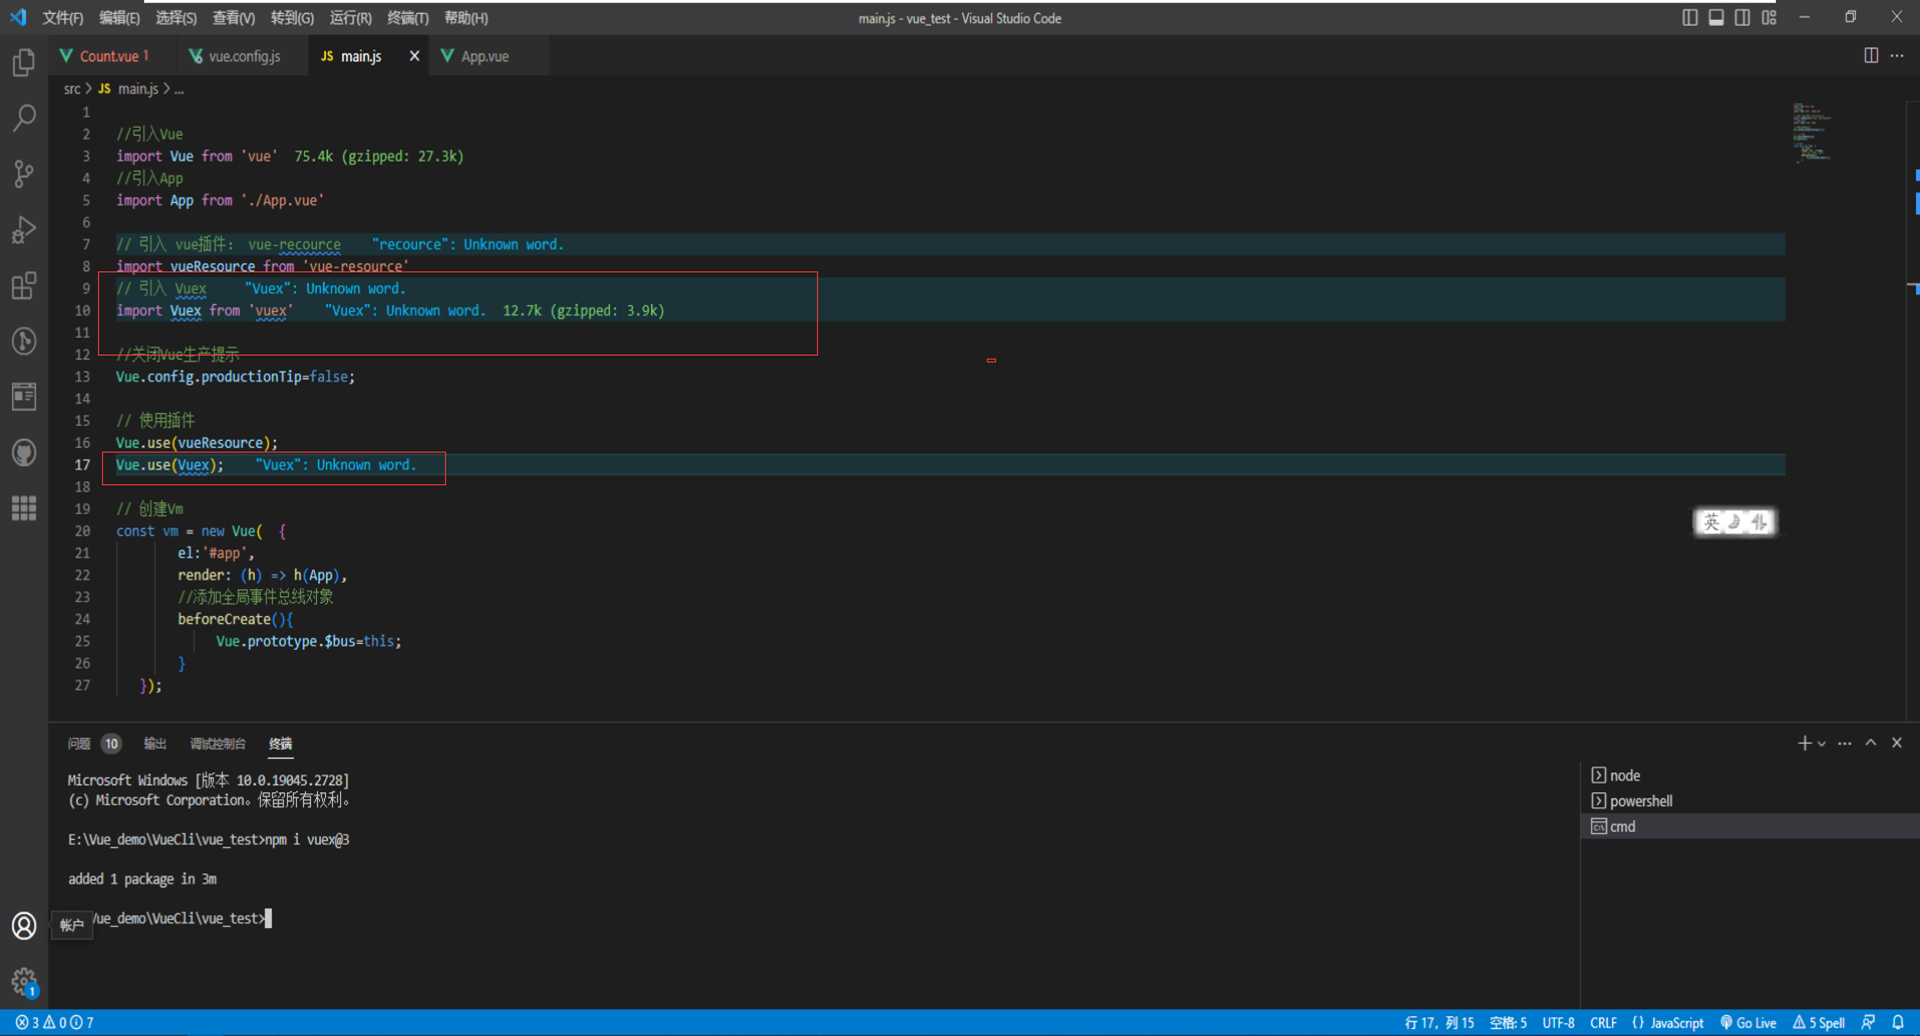Open the 查看(V) menu
This screenshot has width=1920, height=1036.
pyautogui.click(x=233, y=18)
